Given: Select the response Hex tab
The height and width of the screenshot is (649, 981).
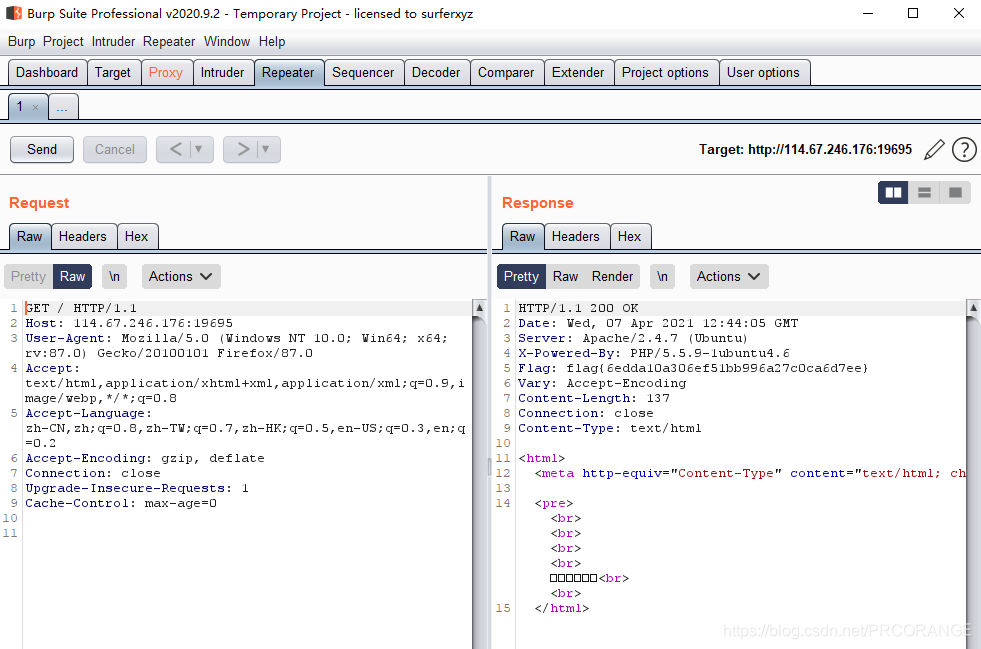Looking at the screenshot, I should (x=629, y=237).
